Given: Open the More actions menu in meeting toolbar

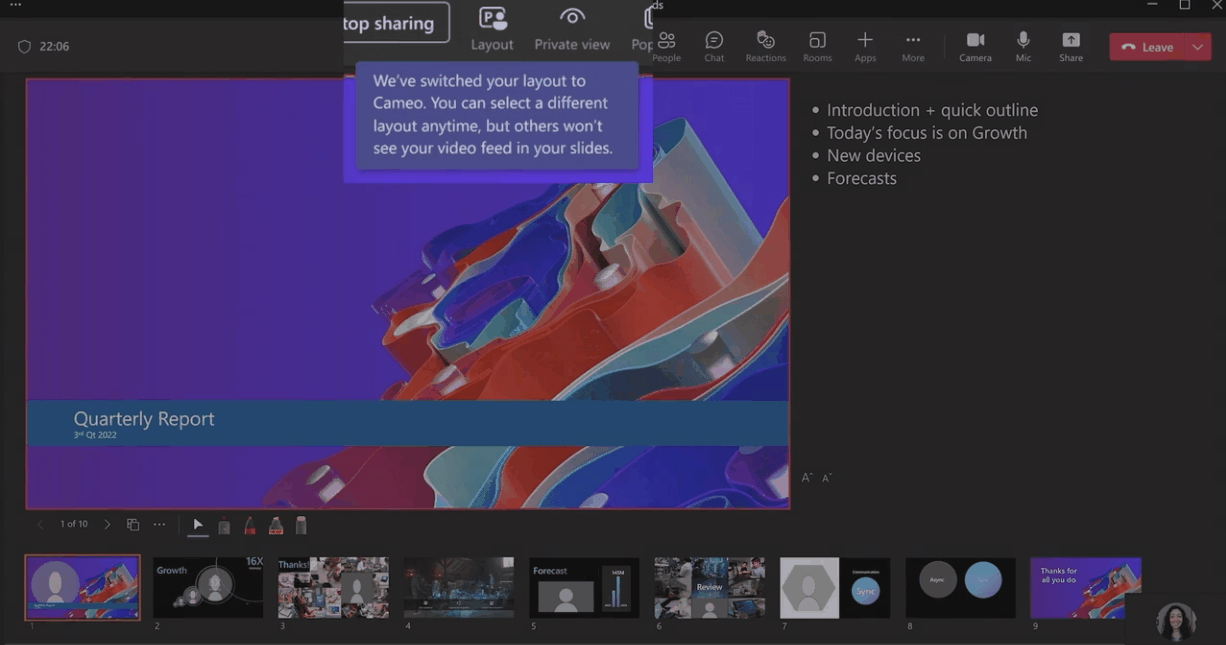Looking at the screenshot, I should click(913, 46).
